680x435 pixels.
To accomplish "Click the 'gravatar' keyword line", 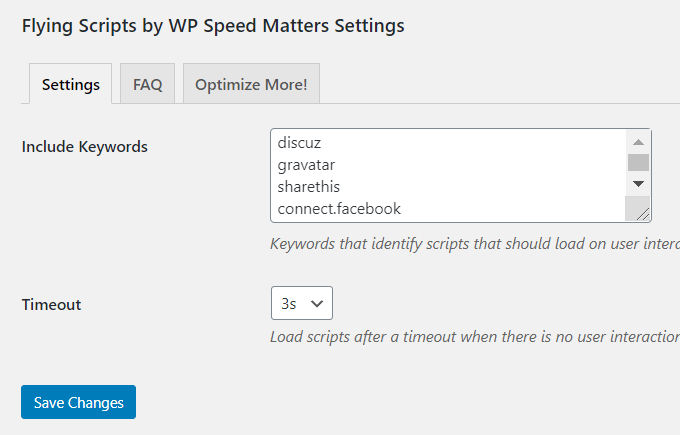I will pyautogui.click(x=306, y=165).
